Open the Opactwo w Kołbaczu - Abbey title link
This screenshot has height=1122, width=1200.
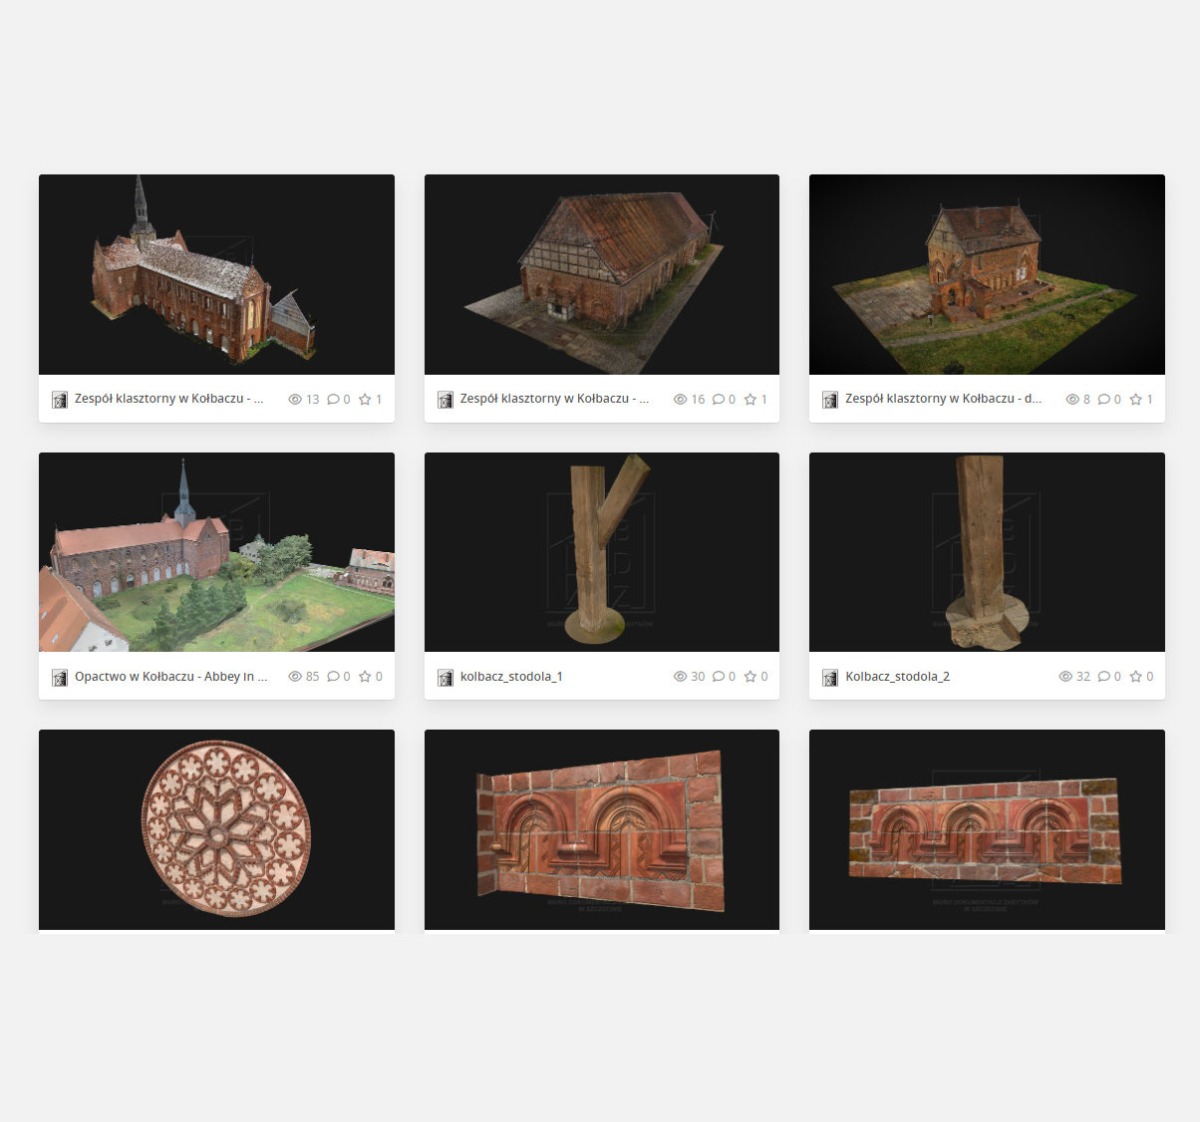click(171, 677)
